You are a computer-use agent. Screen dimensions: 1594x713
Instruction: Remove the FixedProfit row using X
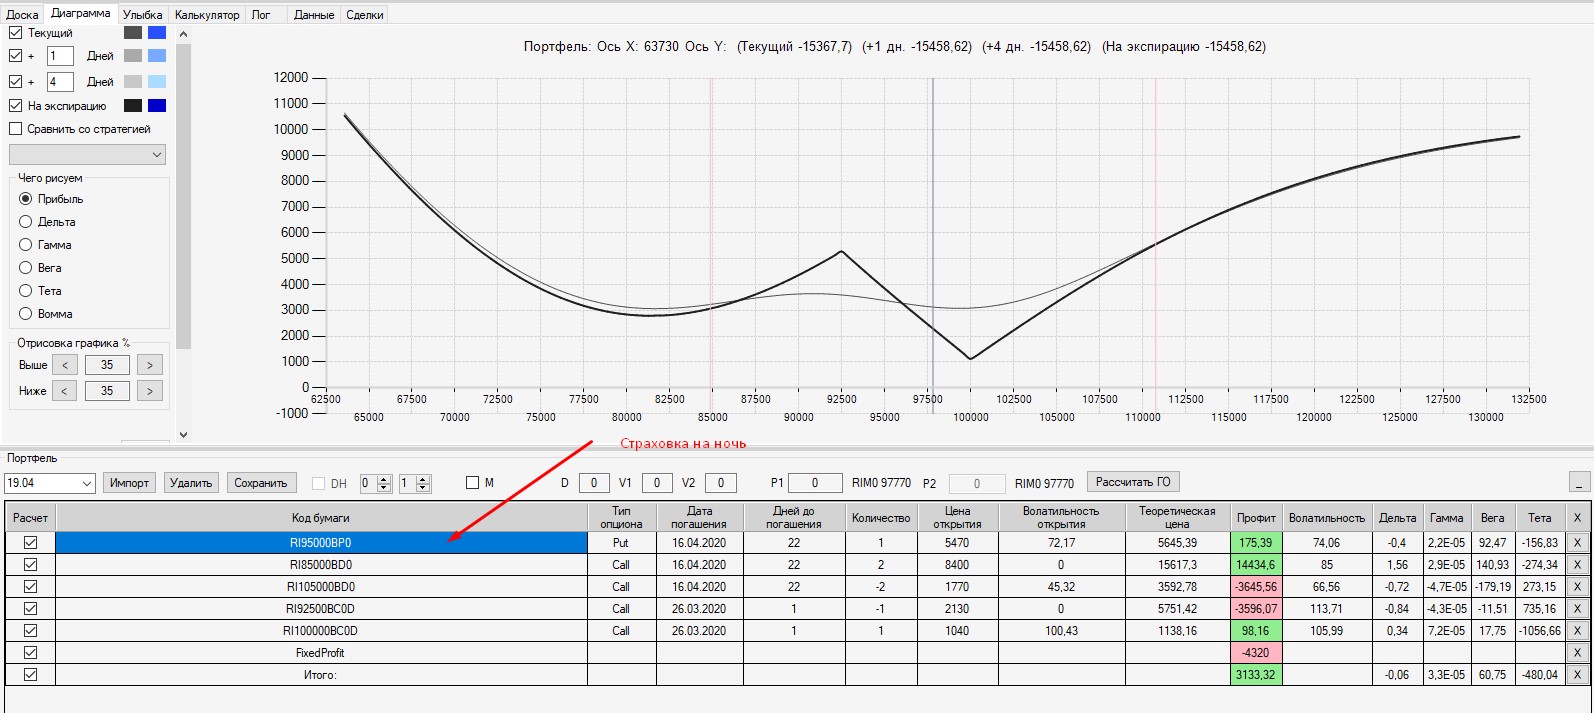pyautogui.click(x=1577, y=653)
